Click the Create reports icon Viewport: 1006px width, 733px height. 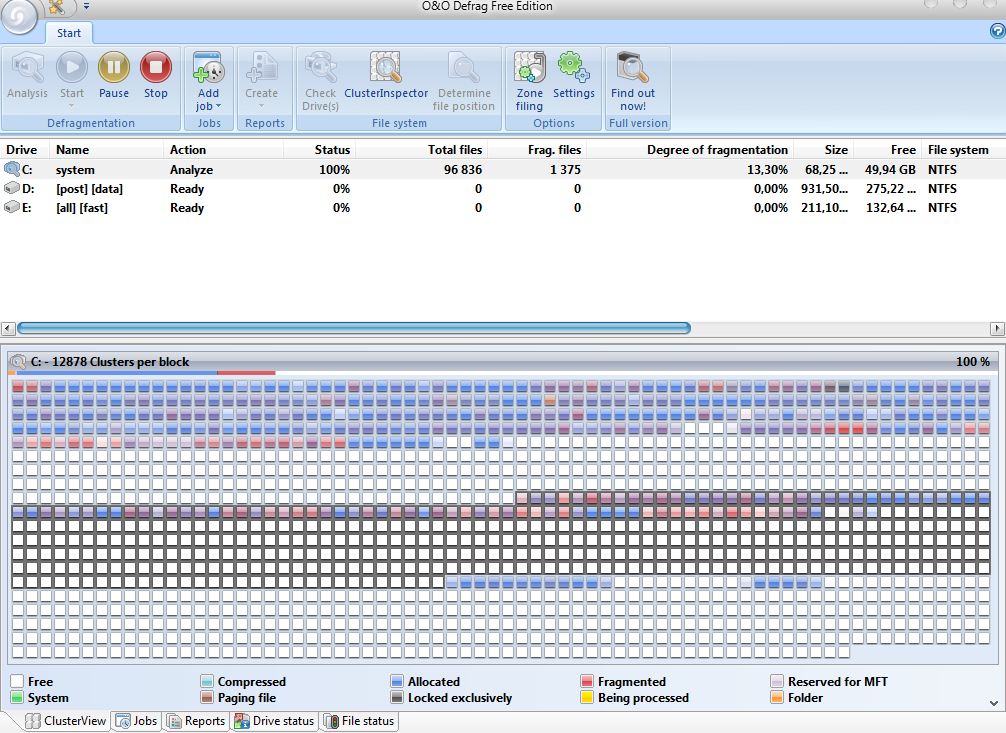(x=261, y=67)
